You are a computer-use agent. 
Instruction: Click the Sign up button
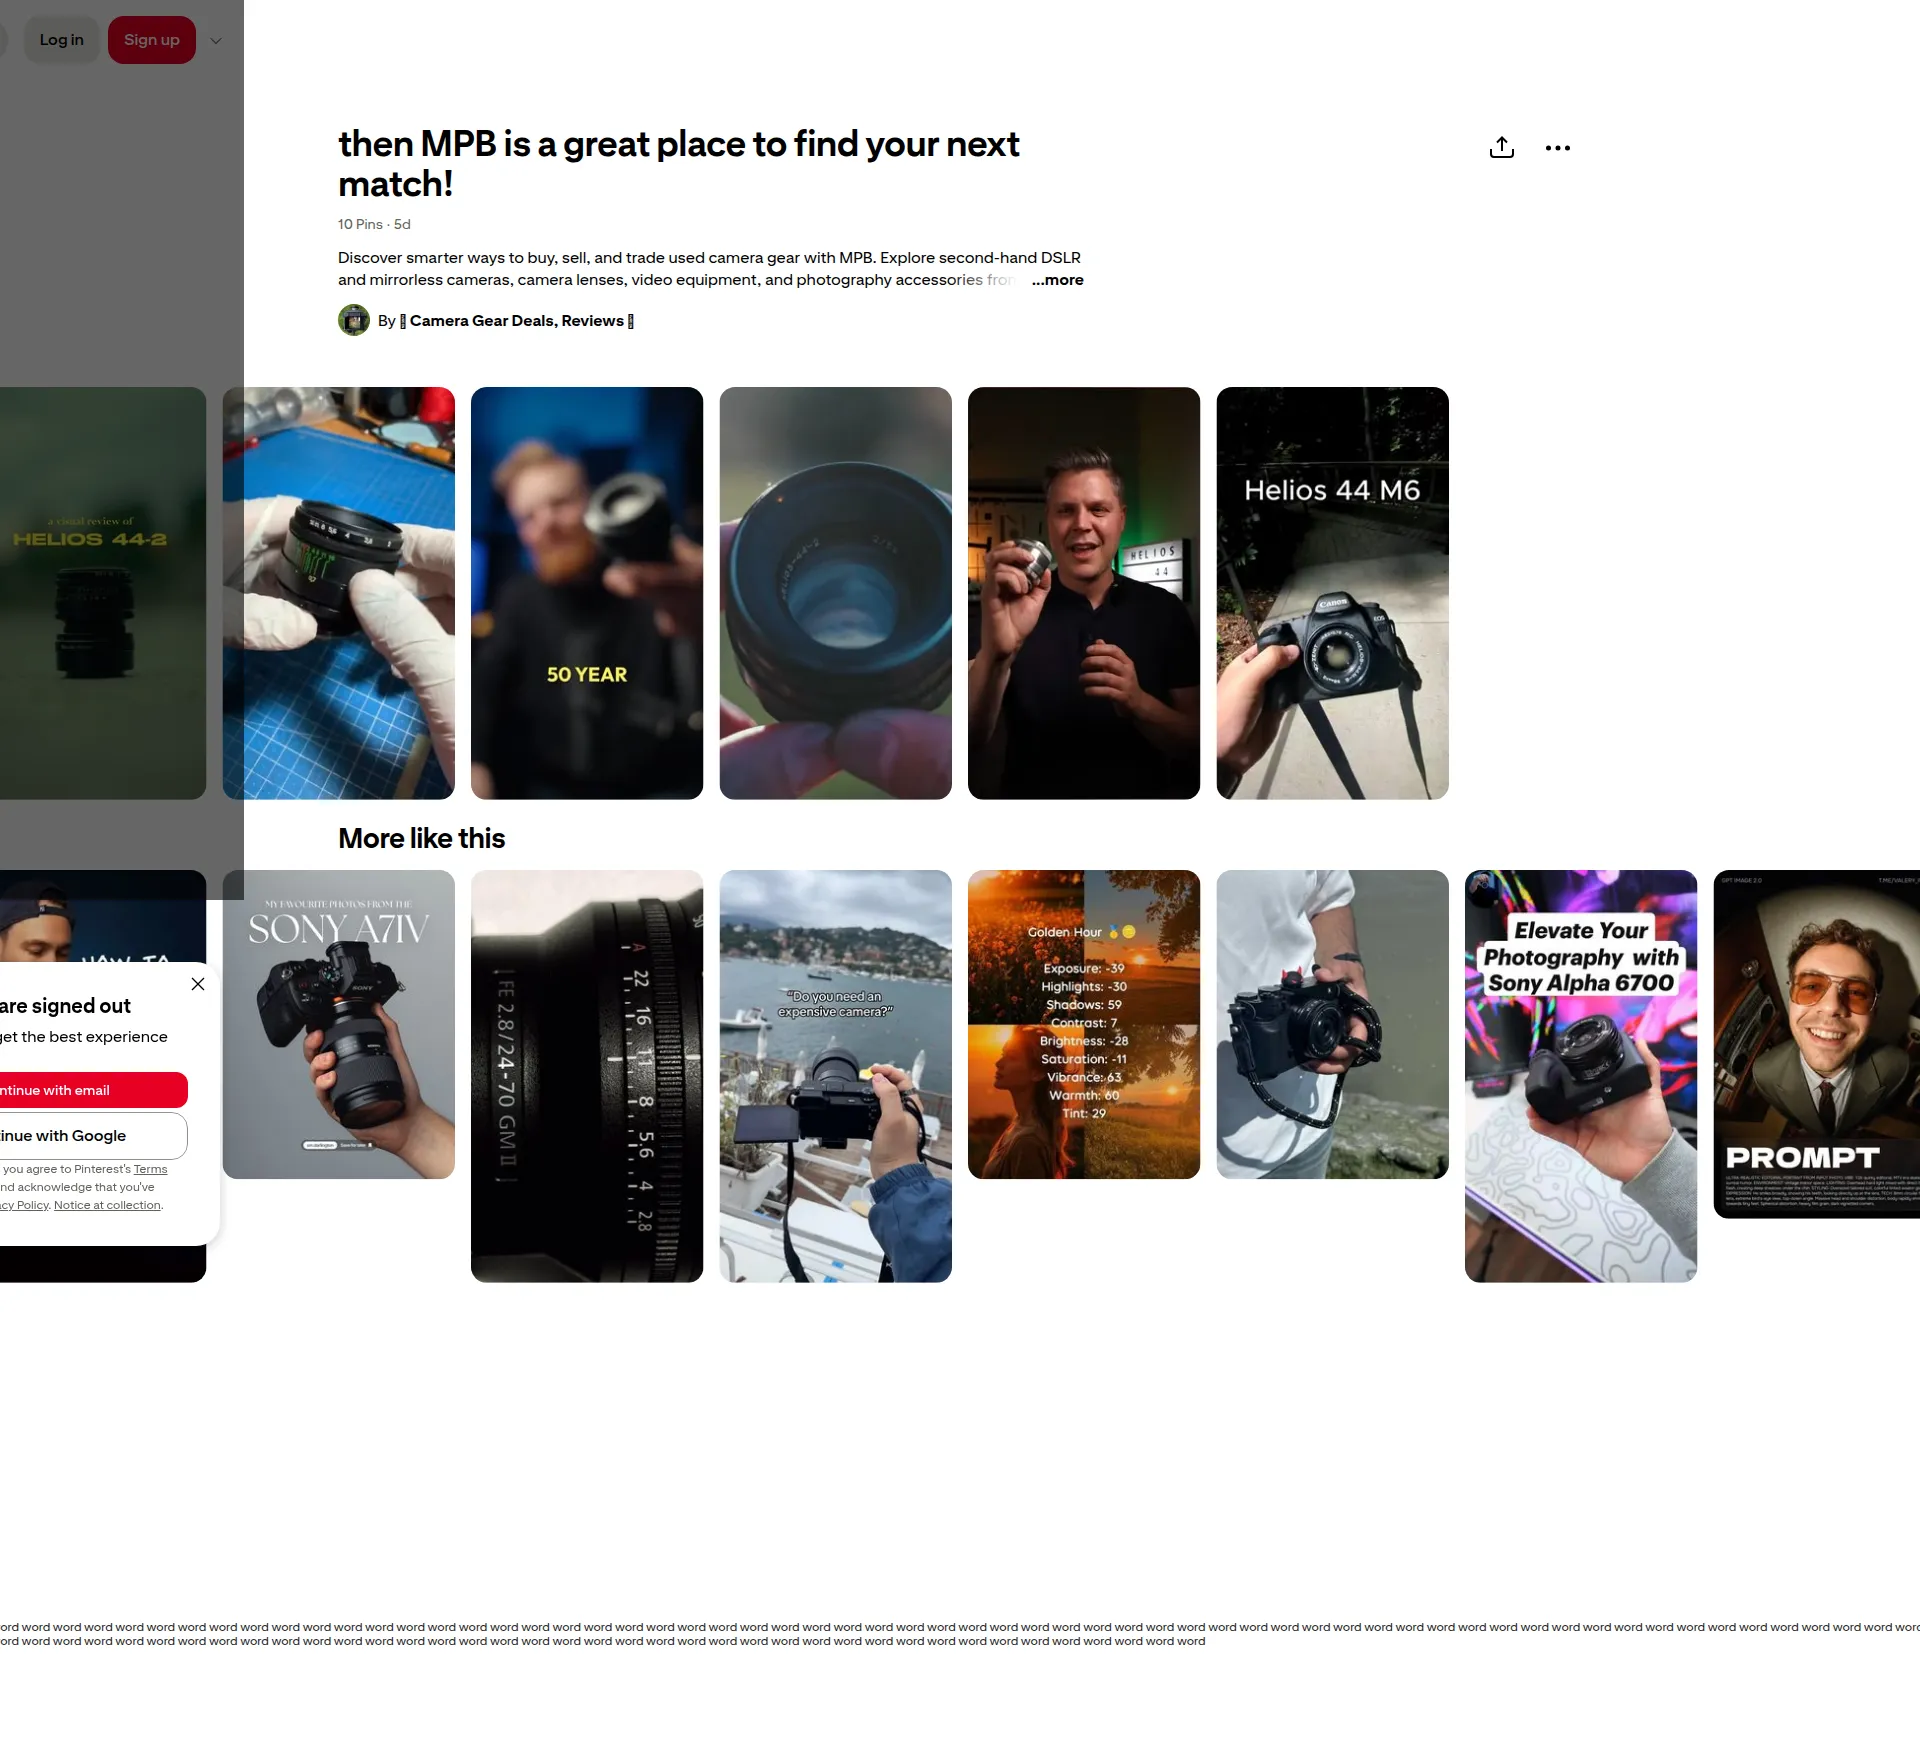coord(152,40)
